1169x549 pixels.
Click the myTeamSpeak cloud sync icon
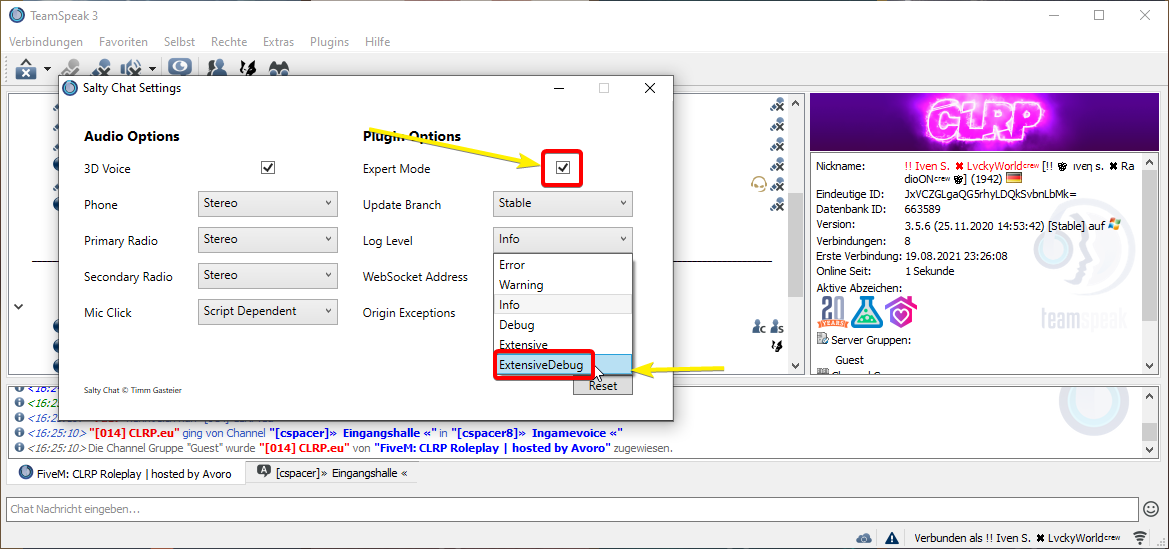[864, 538]
